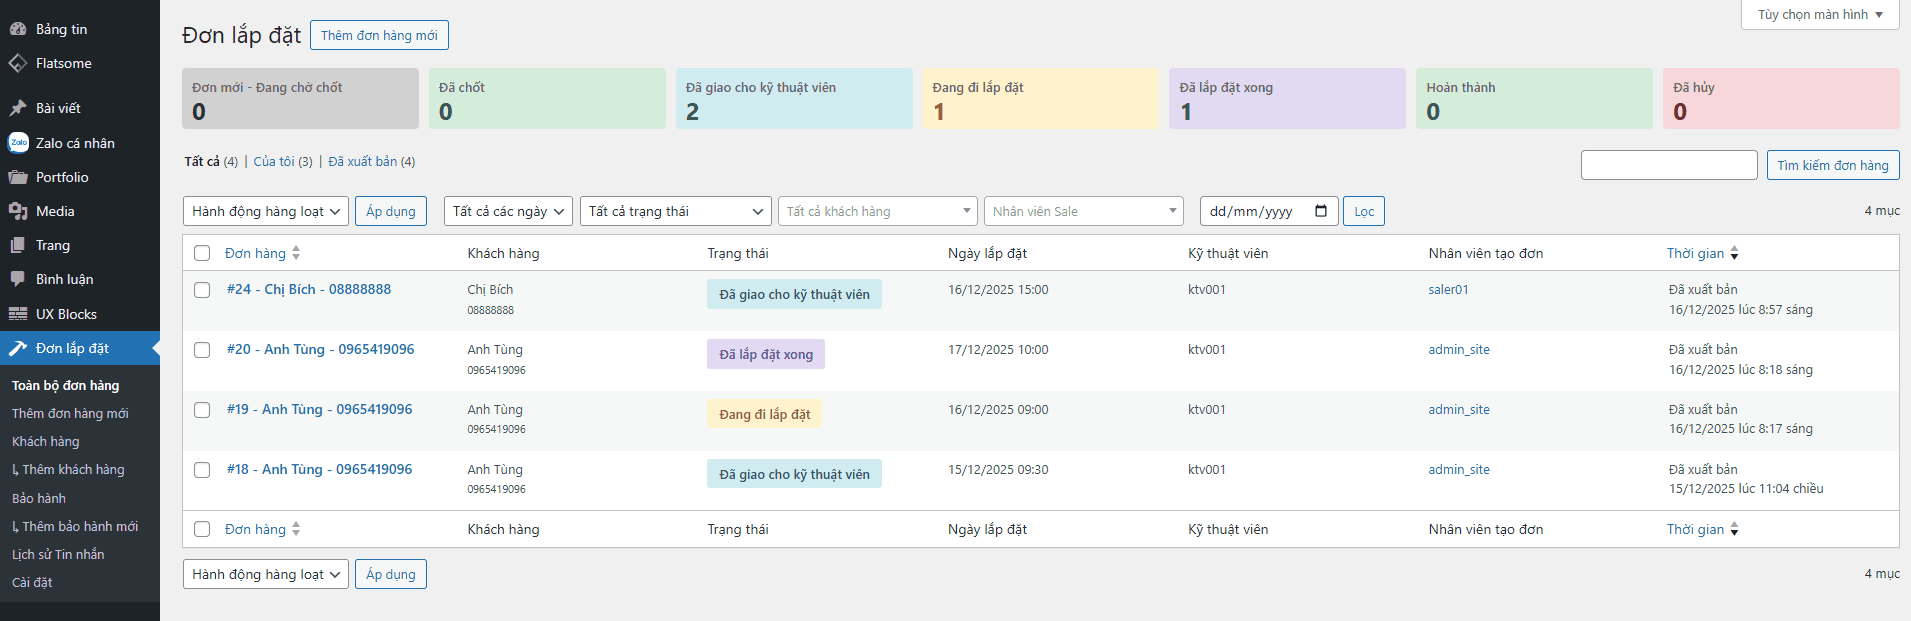Expand Tùy chọn màn hình panel

tap(1819, 15)
